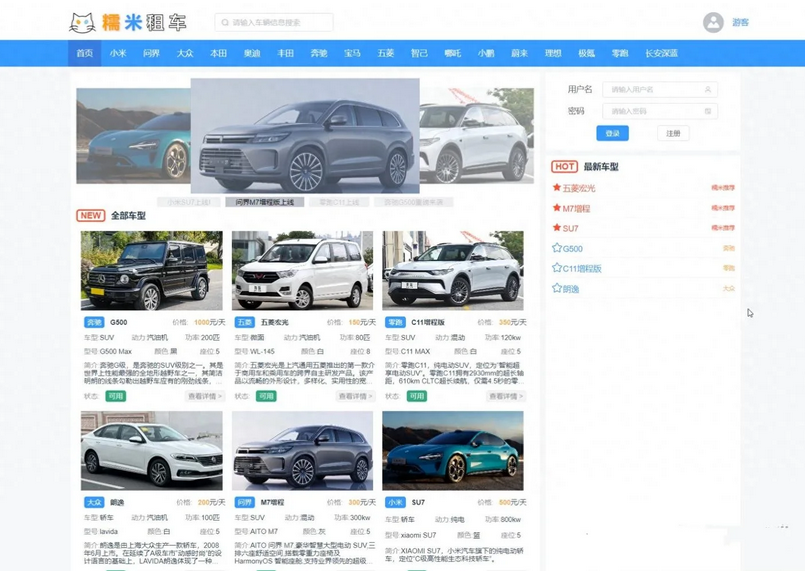Select 智己 in the navigation bar

tap(419, 53)
